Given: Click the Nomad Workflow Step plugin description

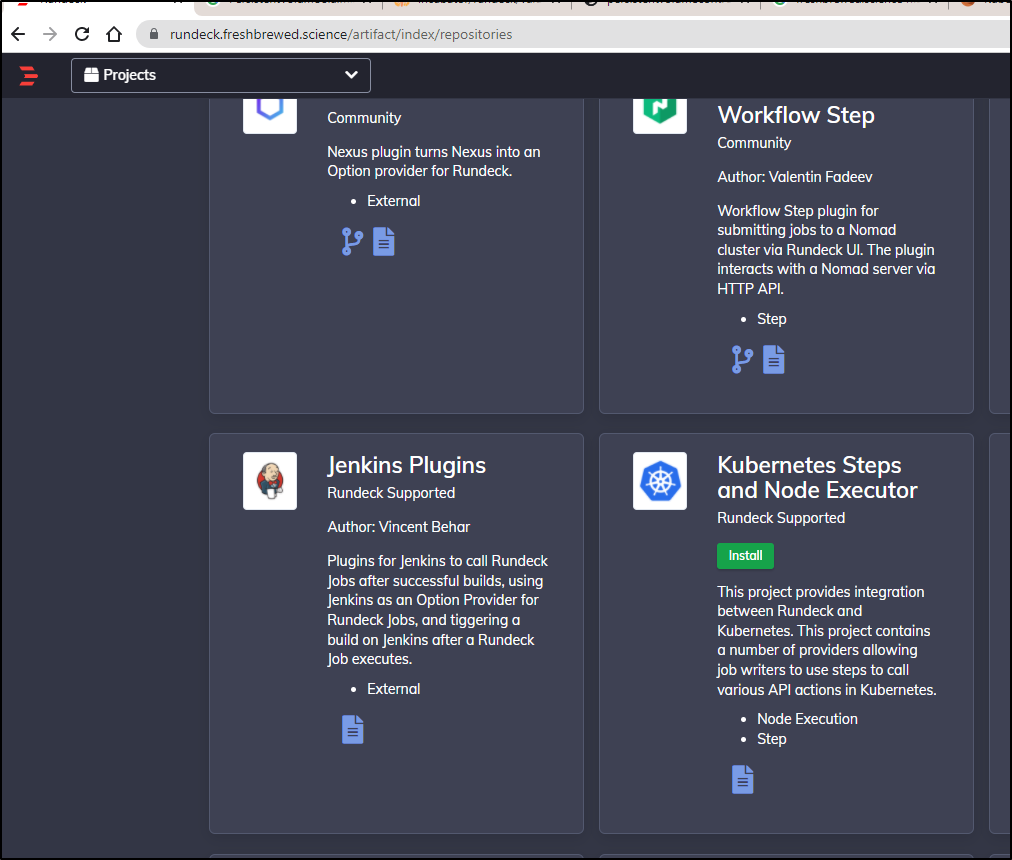Looking at the screenshot, I should coord(826,250).
